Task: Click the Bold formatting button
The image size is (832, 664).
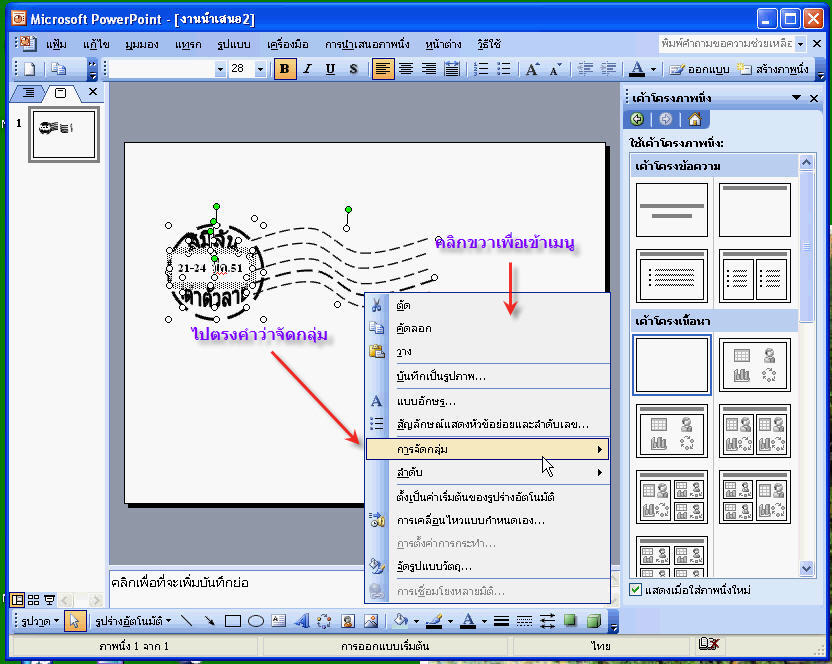Action: [285, 69]
